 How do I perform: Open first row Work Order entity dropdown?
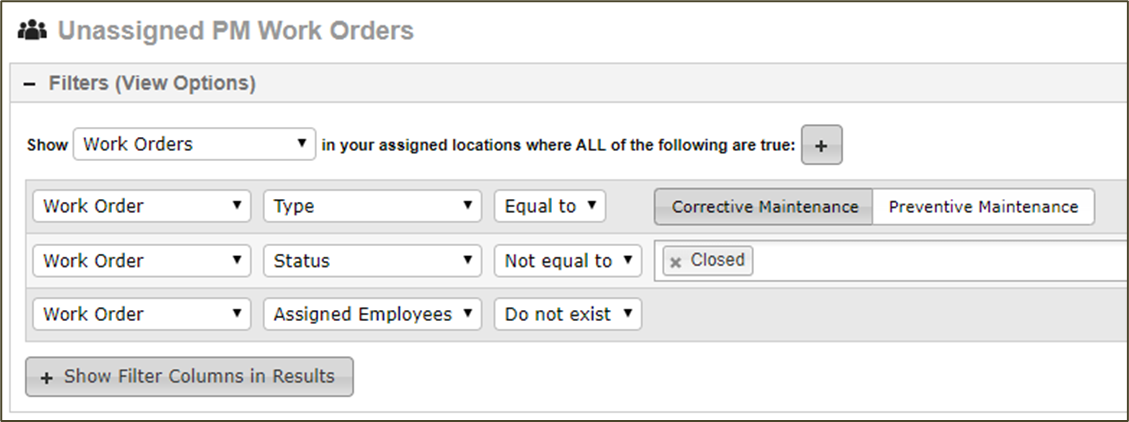pyautogui.click(x=142, y=206)
